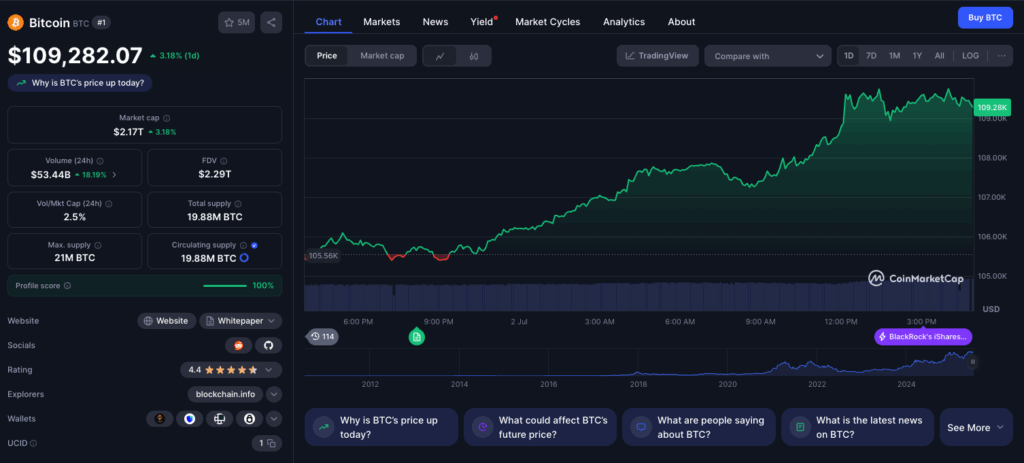The width and height of the screenshot is (1024, 463).
Task: Click info icon for Vol/Mkt Cap (24h)
Action: tap(108, 204)
